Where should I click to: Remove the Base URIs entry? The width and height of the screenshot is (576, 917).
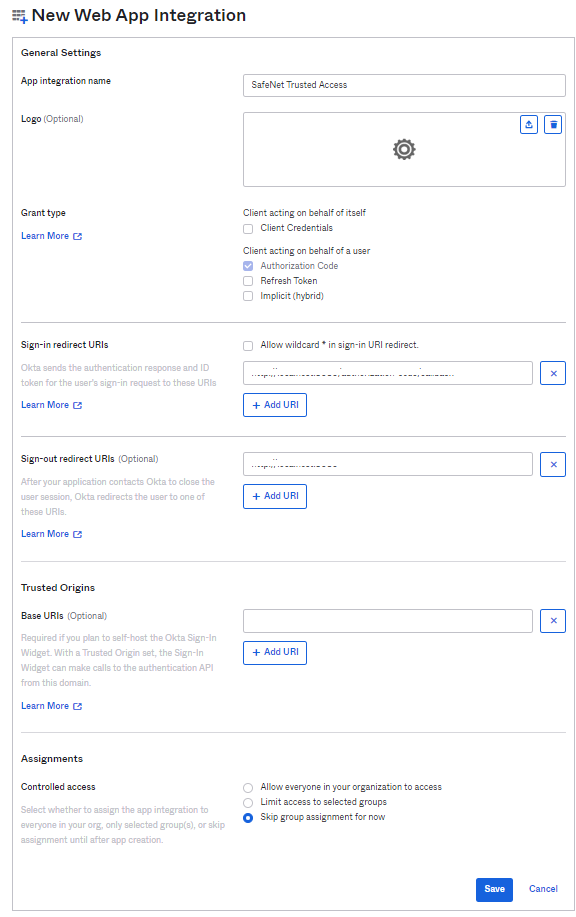[x=553, y=620]
